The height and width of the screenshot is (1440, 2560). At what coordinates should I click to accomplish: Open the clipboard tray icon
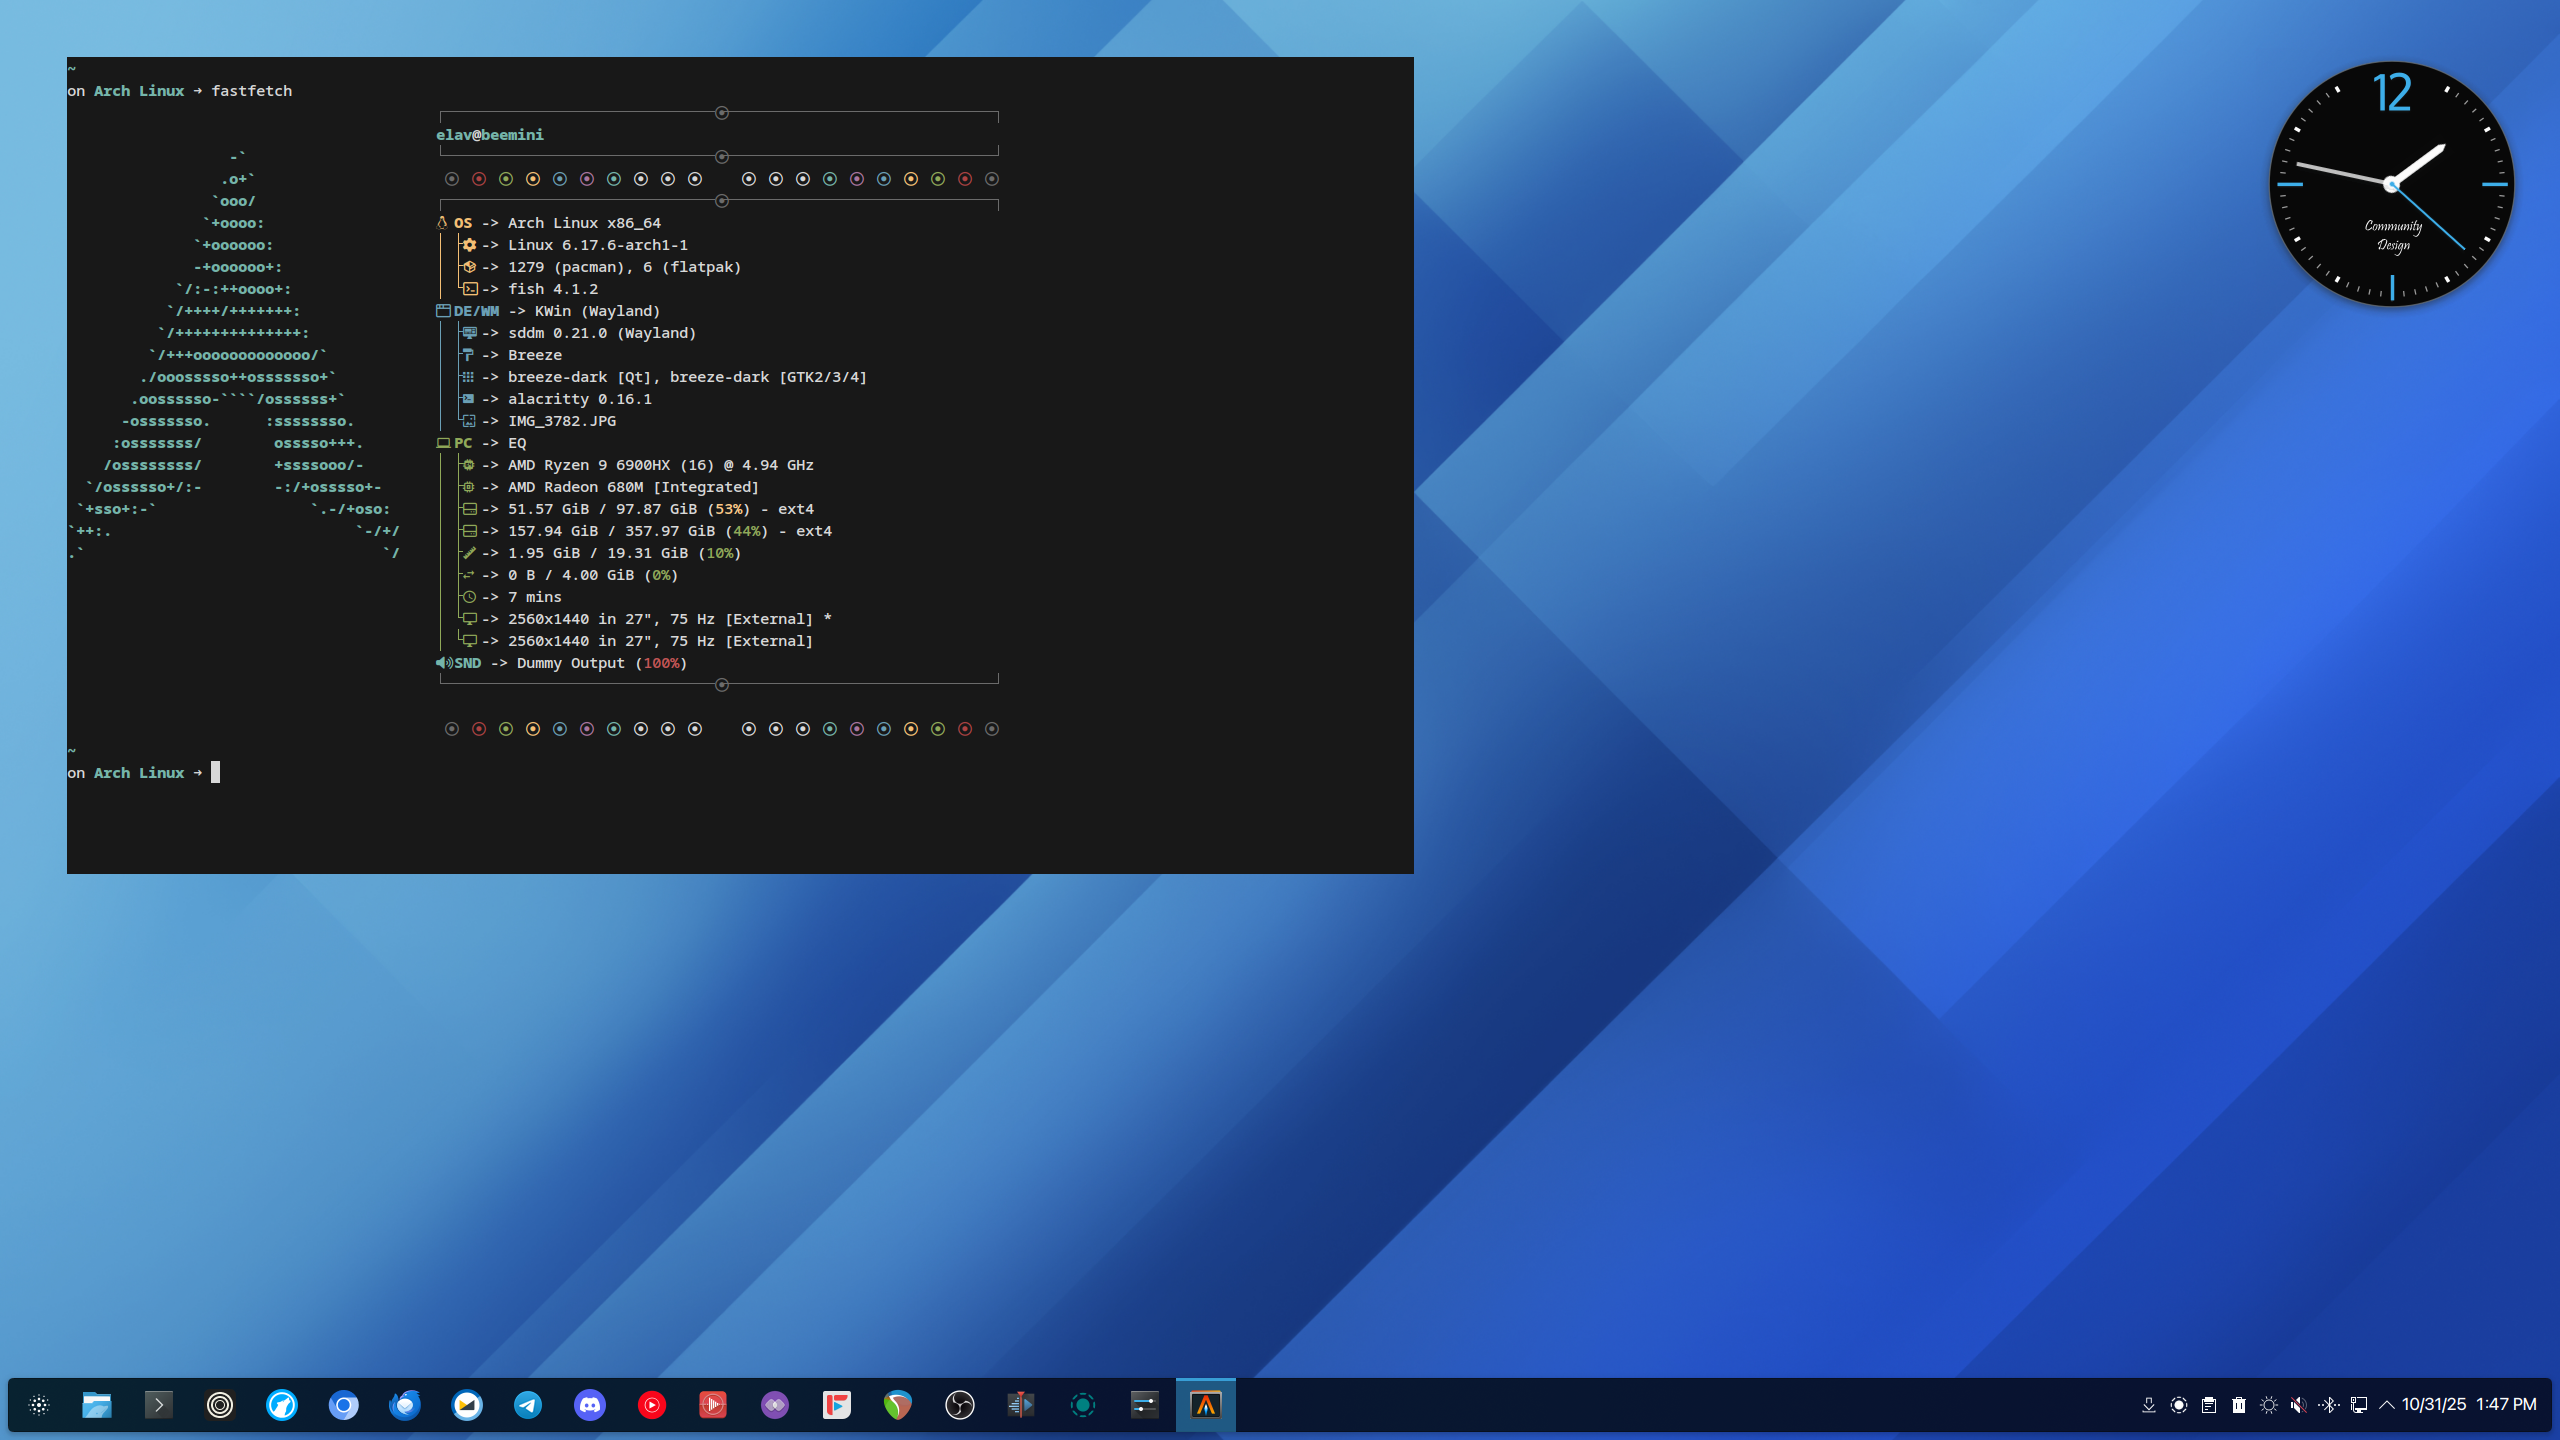tap(2209, 1405)
